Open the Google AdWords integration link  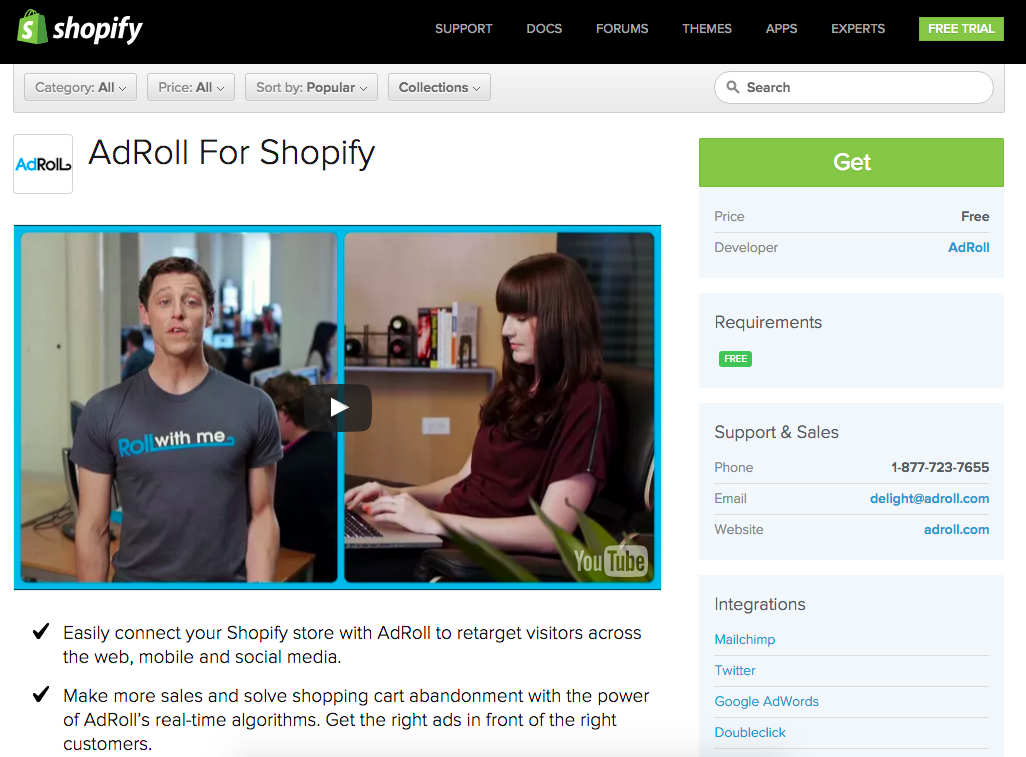(x=766, y=701)
